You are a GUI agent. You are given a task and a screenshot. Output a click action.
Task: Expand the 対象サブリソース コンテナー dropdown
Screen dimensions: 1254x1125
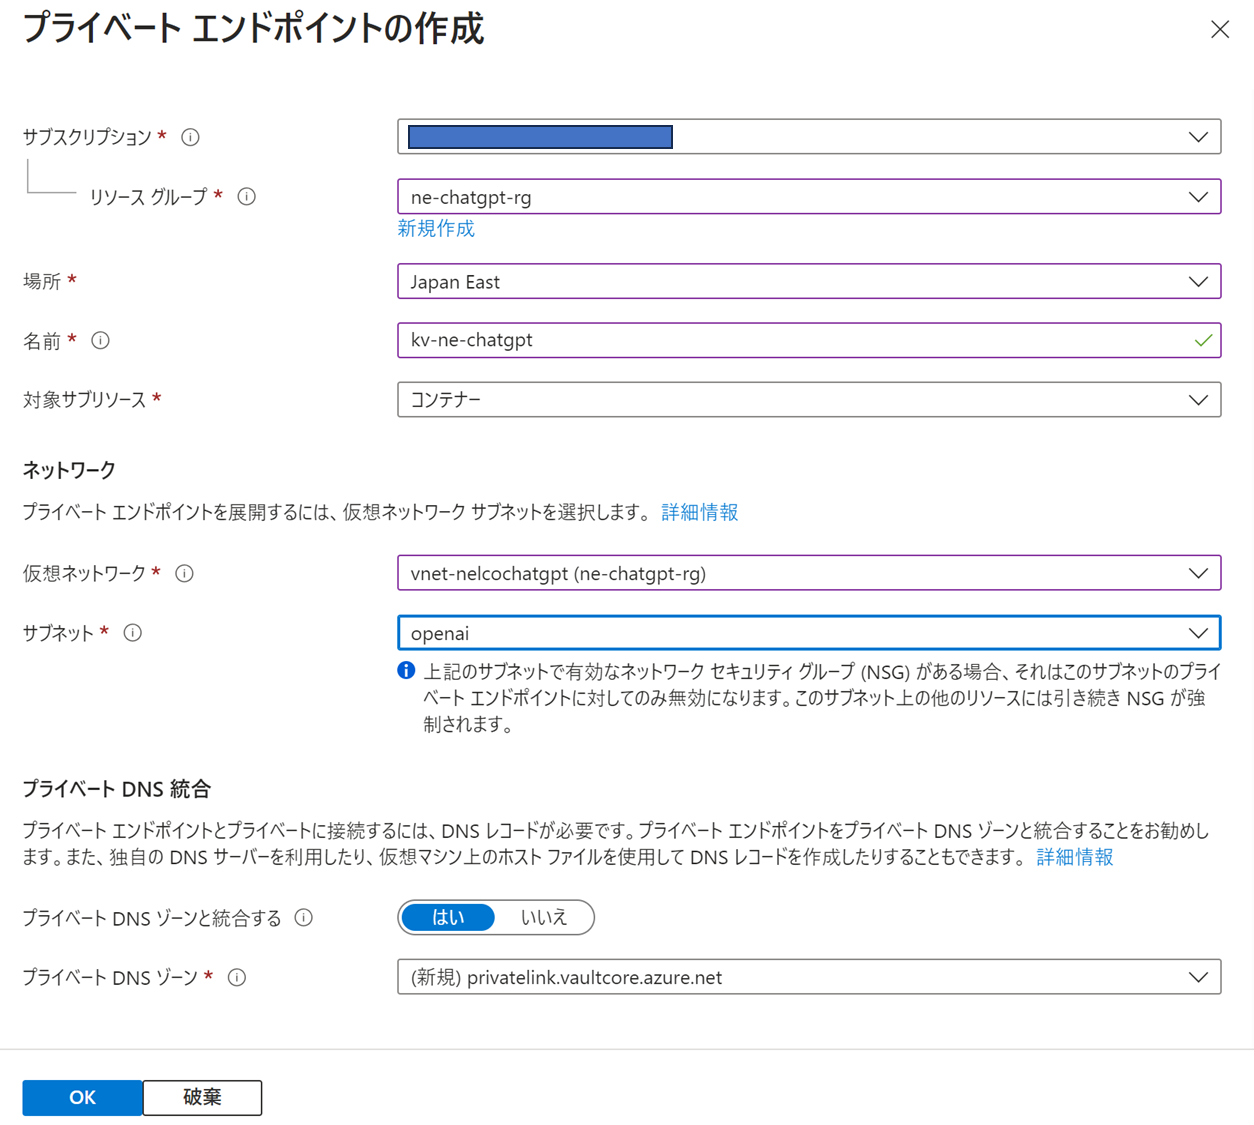pos(808,400)
